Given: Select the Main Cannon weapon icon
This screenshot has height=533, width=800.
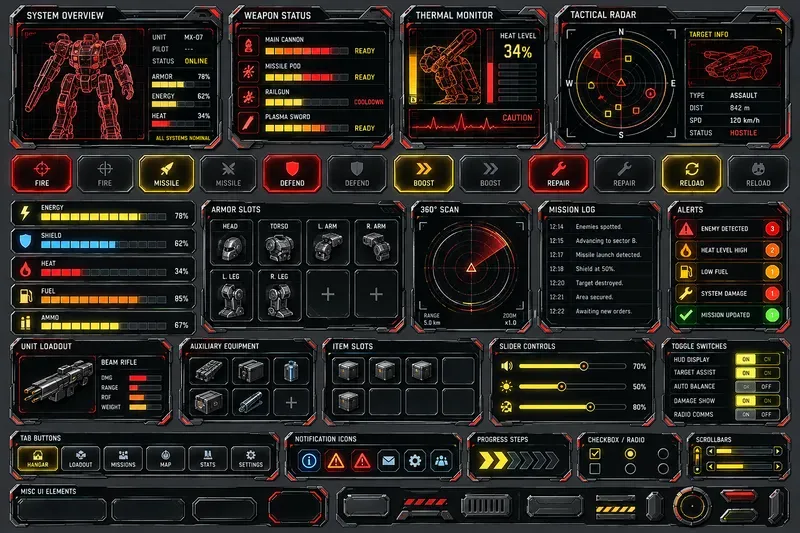Looking at the screenshot, I should coord(248,46).
